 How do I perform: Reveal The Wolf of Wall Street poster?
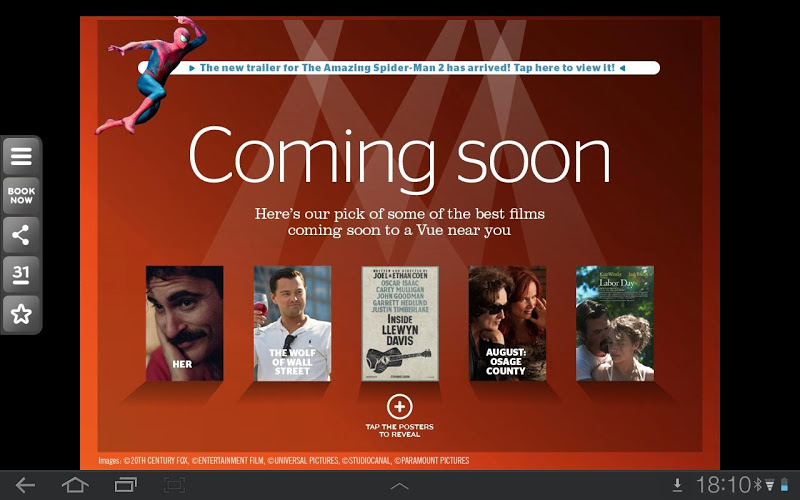(x=292, y=323)
